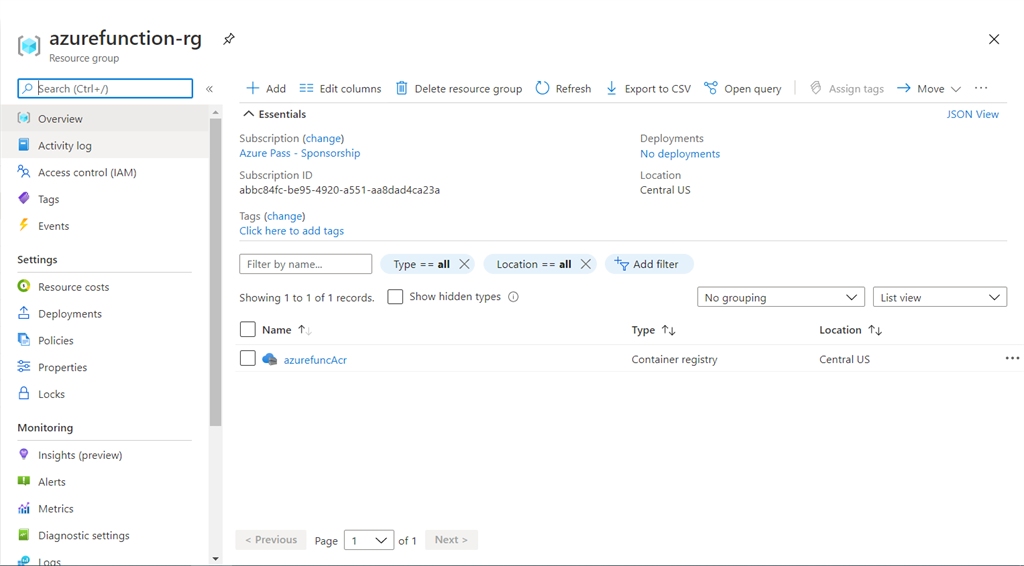
Task: Click the Insights lightbulb icon
Action: tap(24, 454)
